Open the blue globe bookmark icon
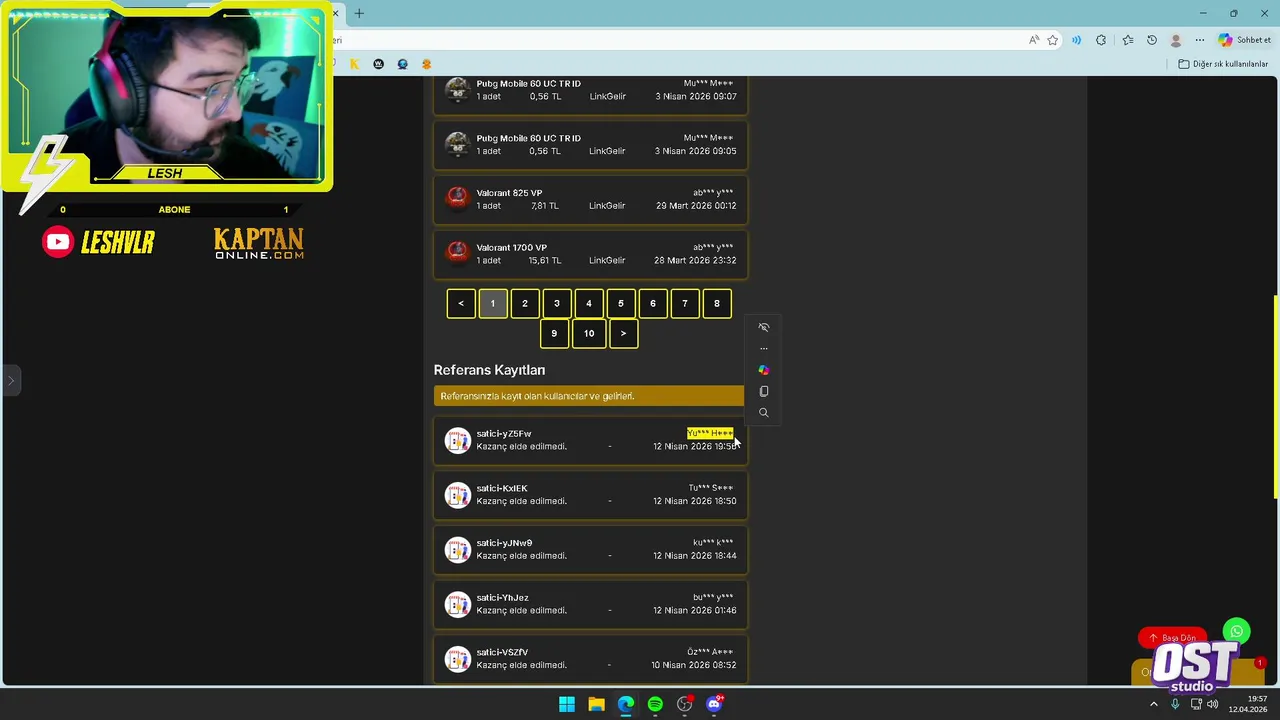 coord(402,64)
